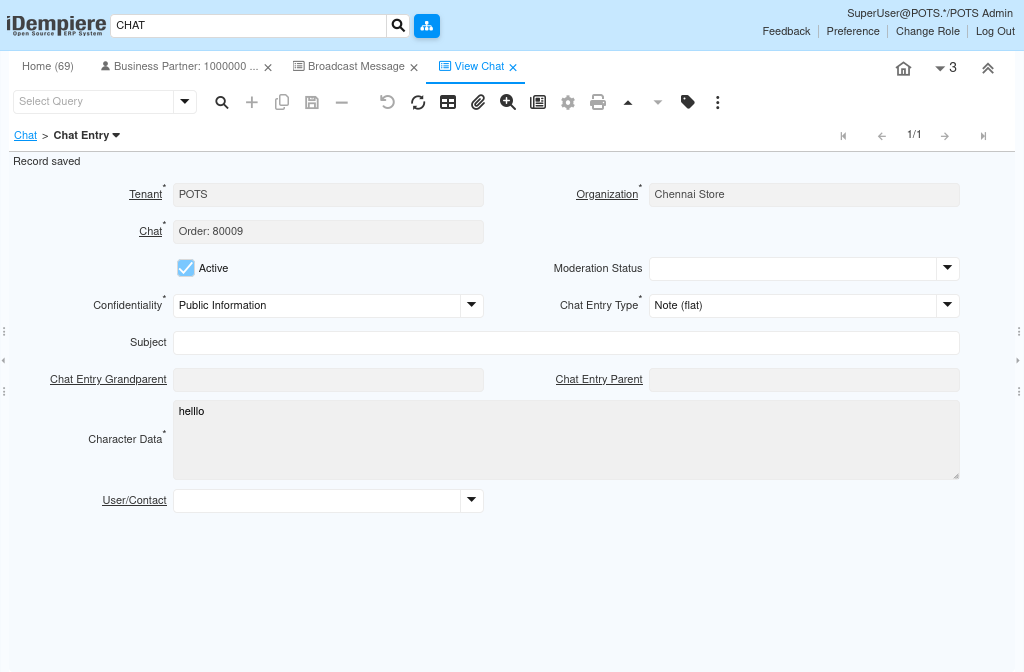The image size is (1024, 672).
Task: Expand User/Contact dropdown arrow
Action: pyautogui.click(x=472, y=501)
